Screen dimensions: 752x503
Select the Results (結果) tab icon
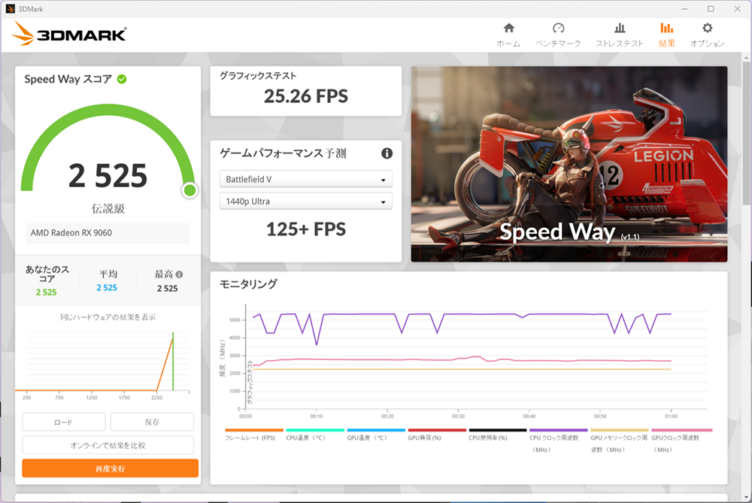[666, 34]
